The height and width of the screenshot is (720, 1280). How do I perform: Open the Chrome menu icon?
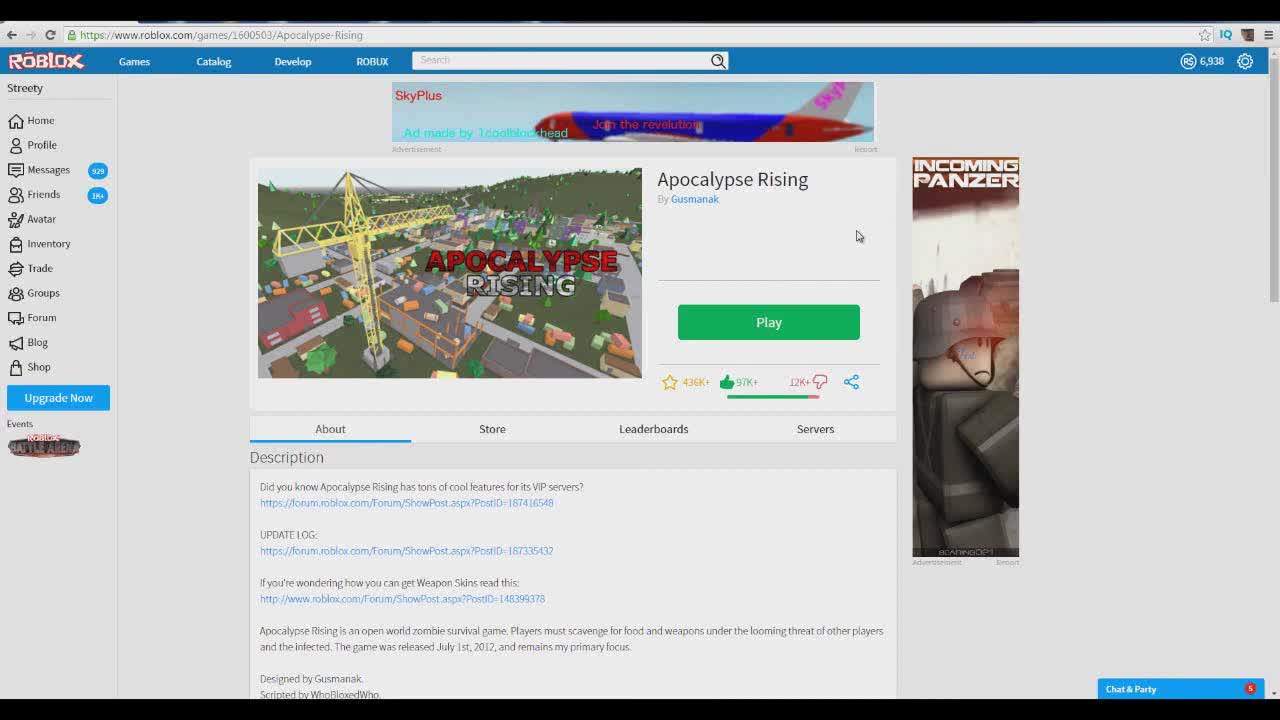tap(1268, 35)
